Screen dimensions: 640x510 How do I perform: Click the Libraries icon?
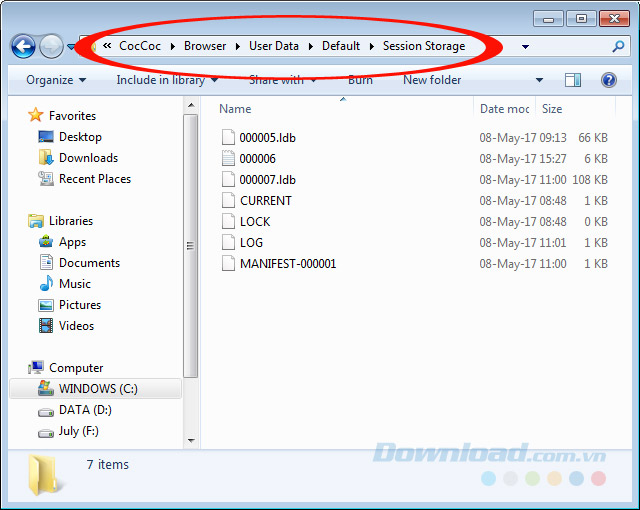(36, 221)
